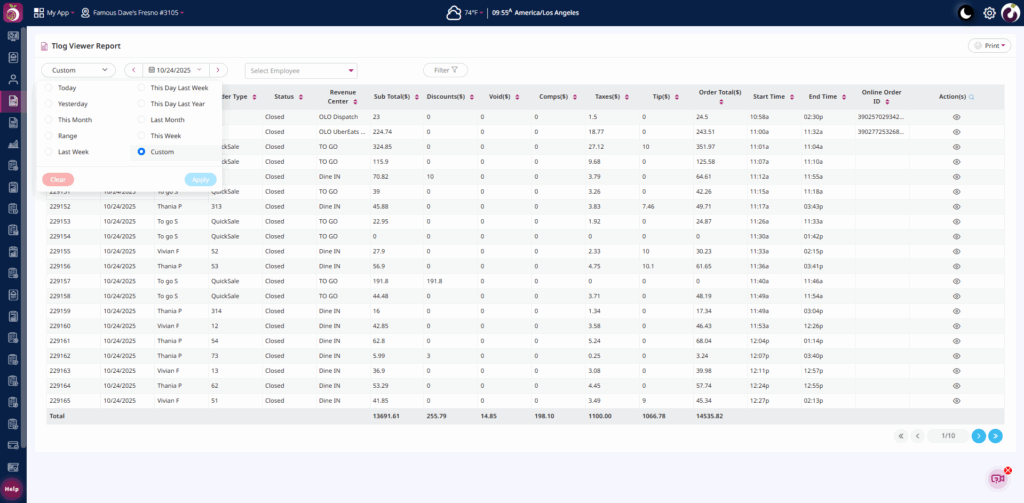This screenshot has width=1024, height=503.
Task: Click the user profile avatar
Action: tap(1010, 13)
